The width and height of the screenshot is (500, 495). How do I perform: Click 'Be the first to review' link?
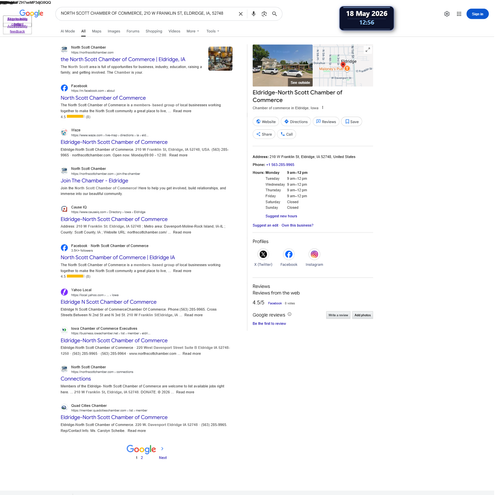coord(269,323)
